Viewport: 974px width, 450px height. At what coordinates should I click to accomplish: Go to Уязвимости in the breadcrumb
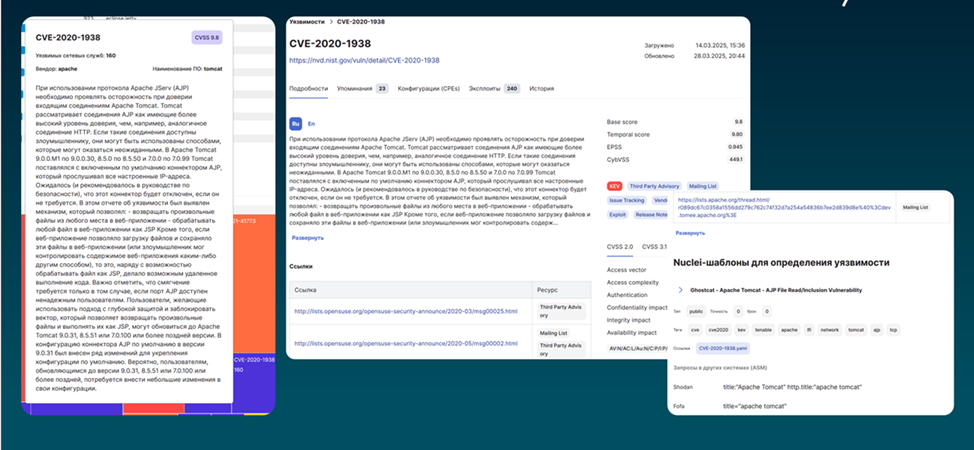[x=307, y=22]
